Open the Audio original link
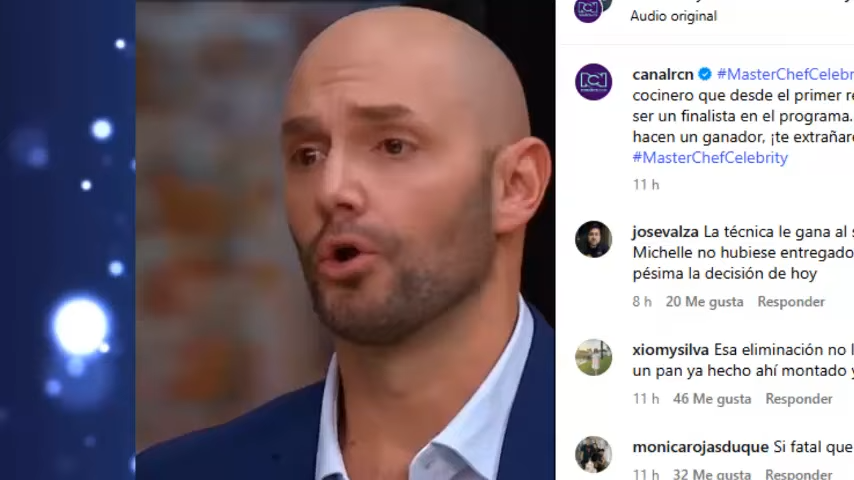854x480 pixels. pyautogui.click(x=673, y=16)
